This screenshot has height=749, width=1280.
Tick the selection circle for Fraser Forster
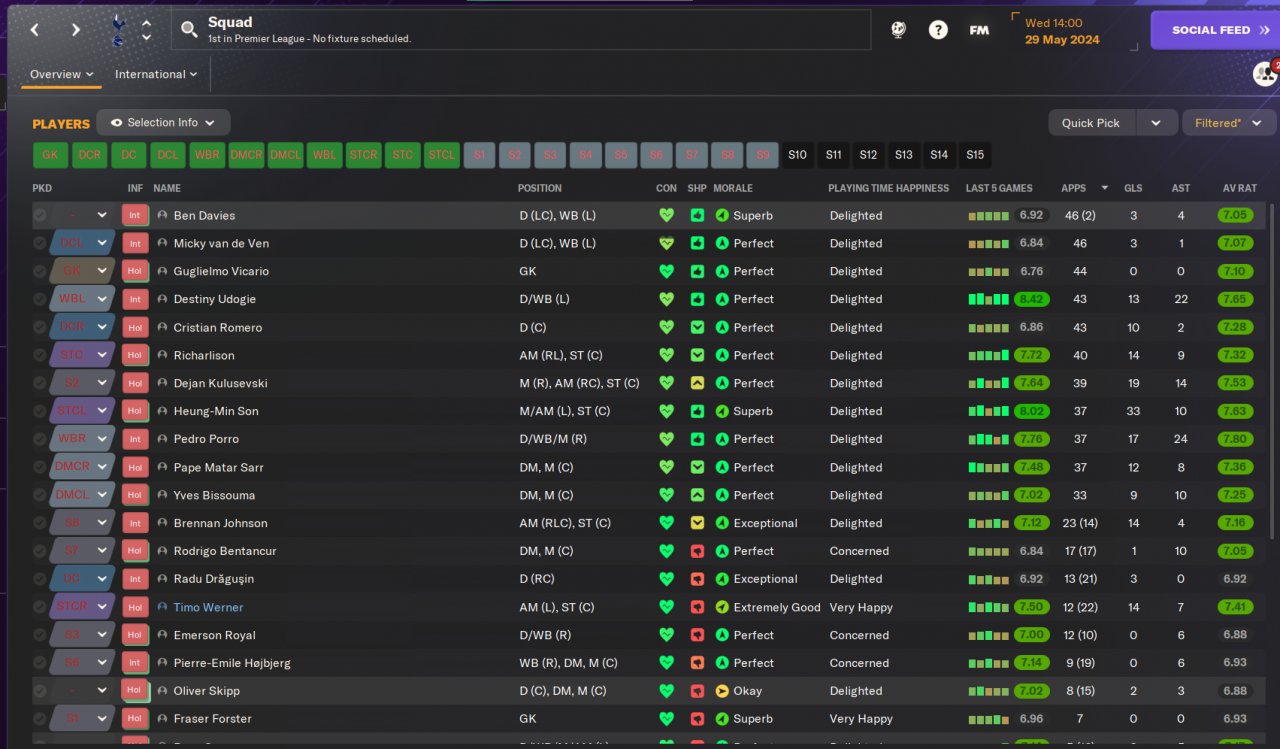[x=40, y=719]
